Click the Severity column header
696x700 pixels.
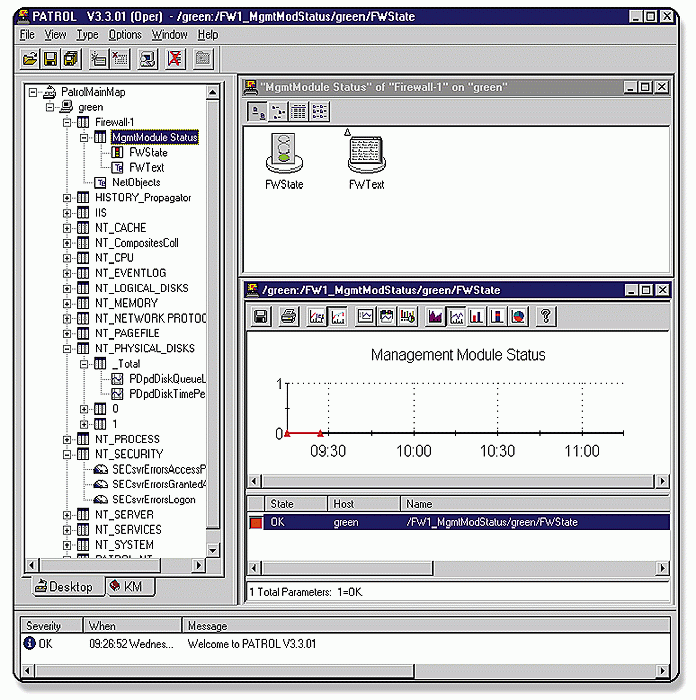pyautogui.click(x=51, y=625)
